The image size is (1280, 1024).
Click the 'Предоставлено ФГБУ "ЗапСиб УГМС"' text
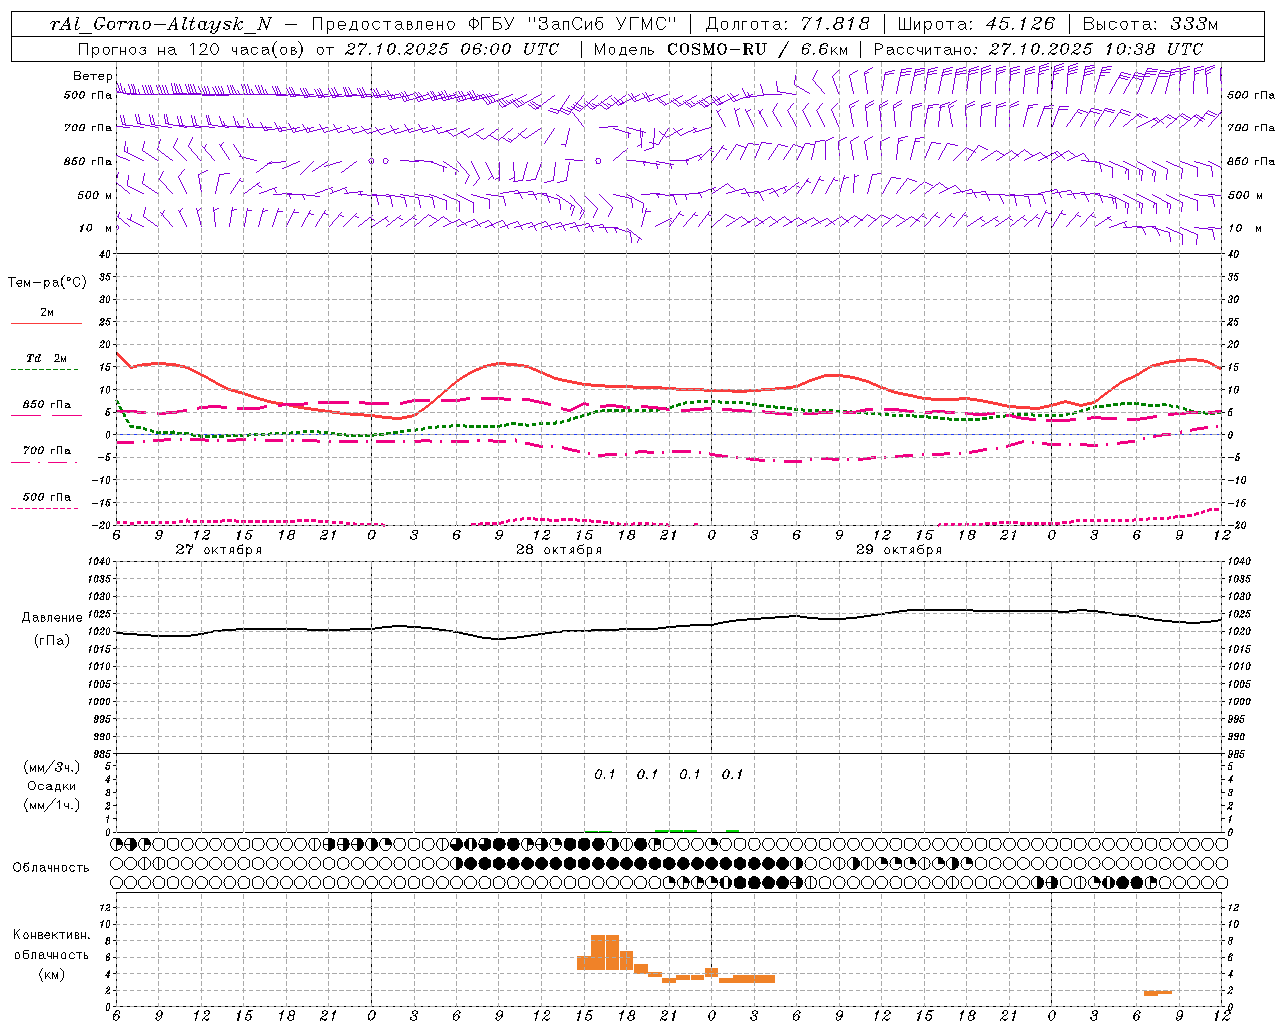[x=495, y=24]
